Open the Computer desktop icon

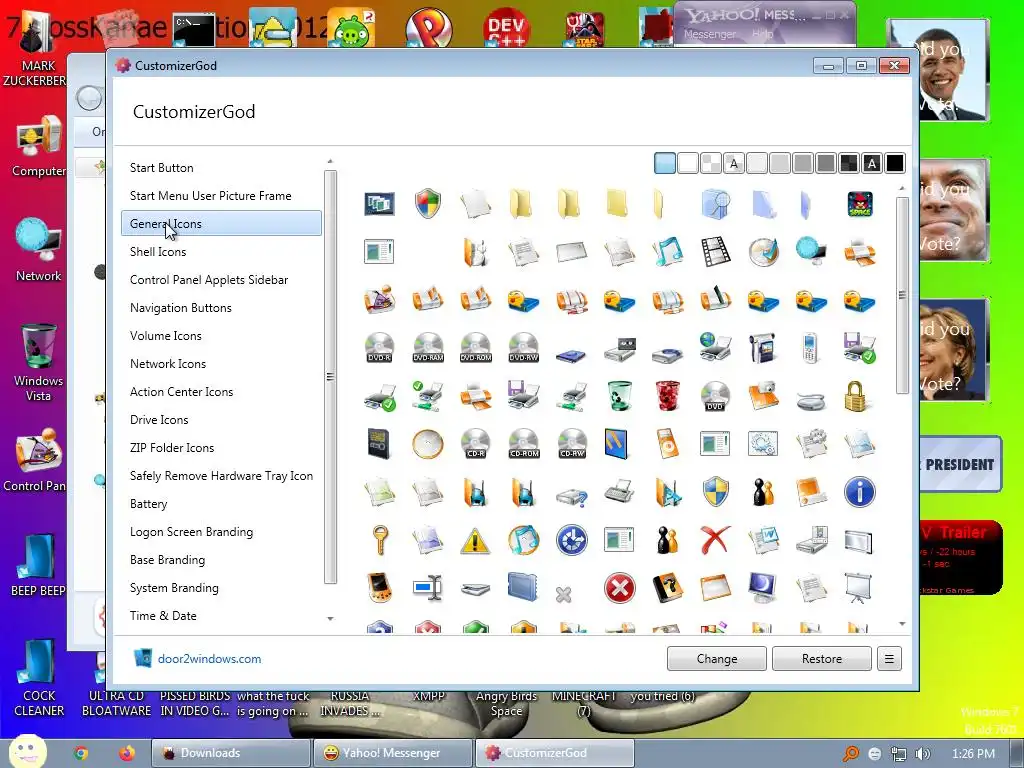38,146
